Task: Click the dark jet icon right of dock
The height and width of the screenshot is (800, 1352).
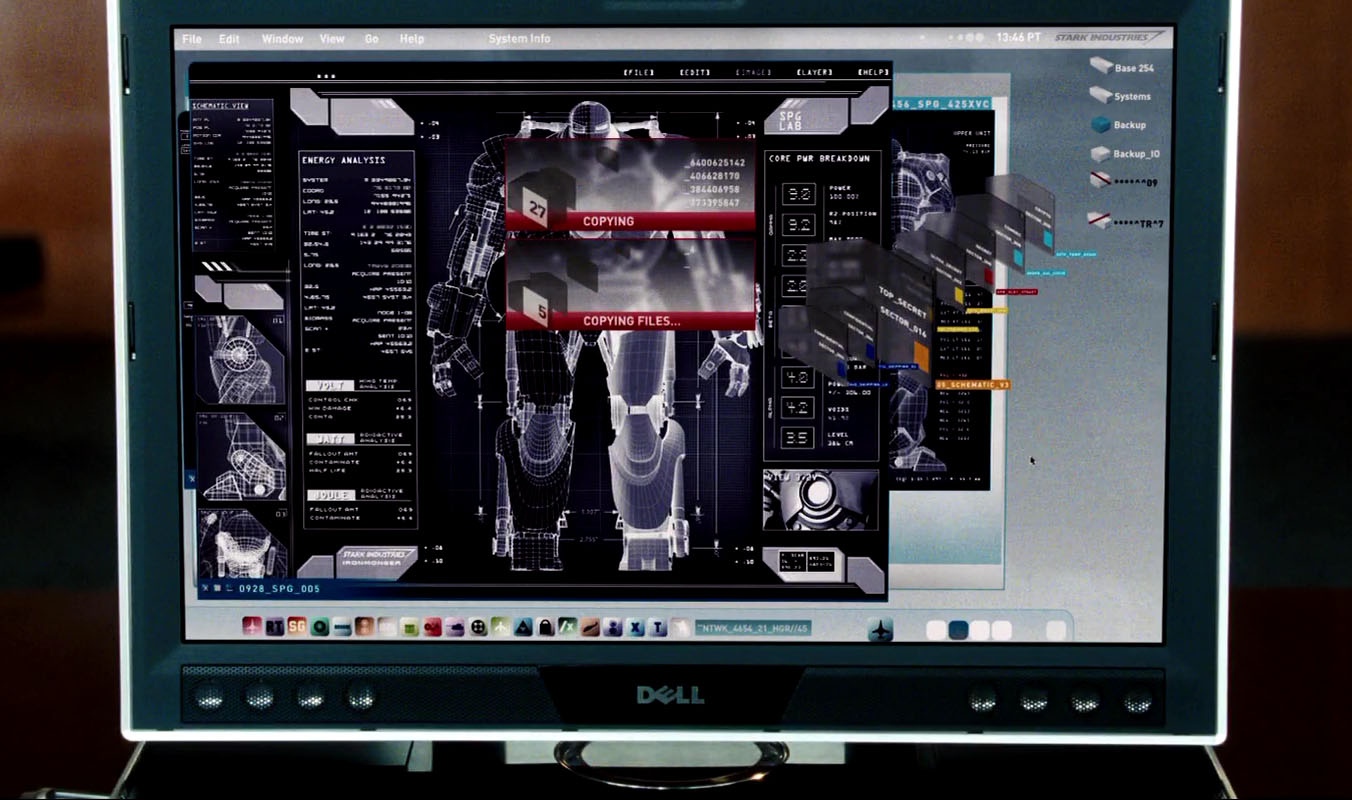Action: pyautogui.click(x=880, y=630)
